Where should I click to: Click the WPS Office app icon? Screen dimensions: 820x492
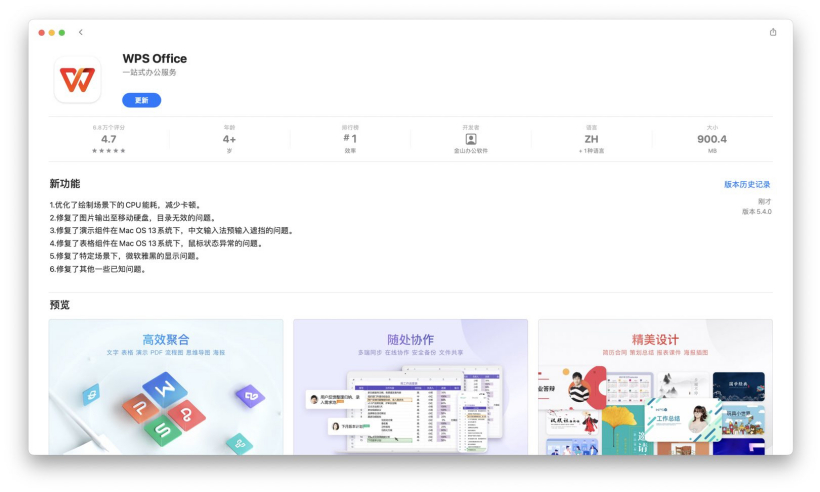(x=77, y=78)
